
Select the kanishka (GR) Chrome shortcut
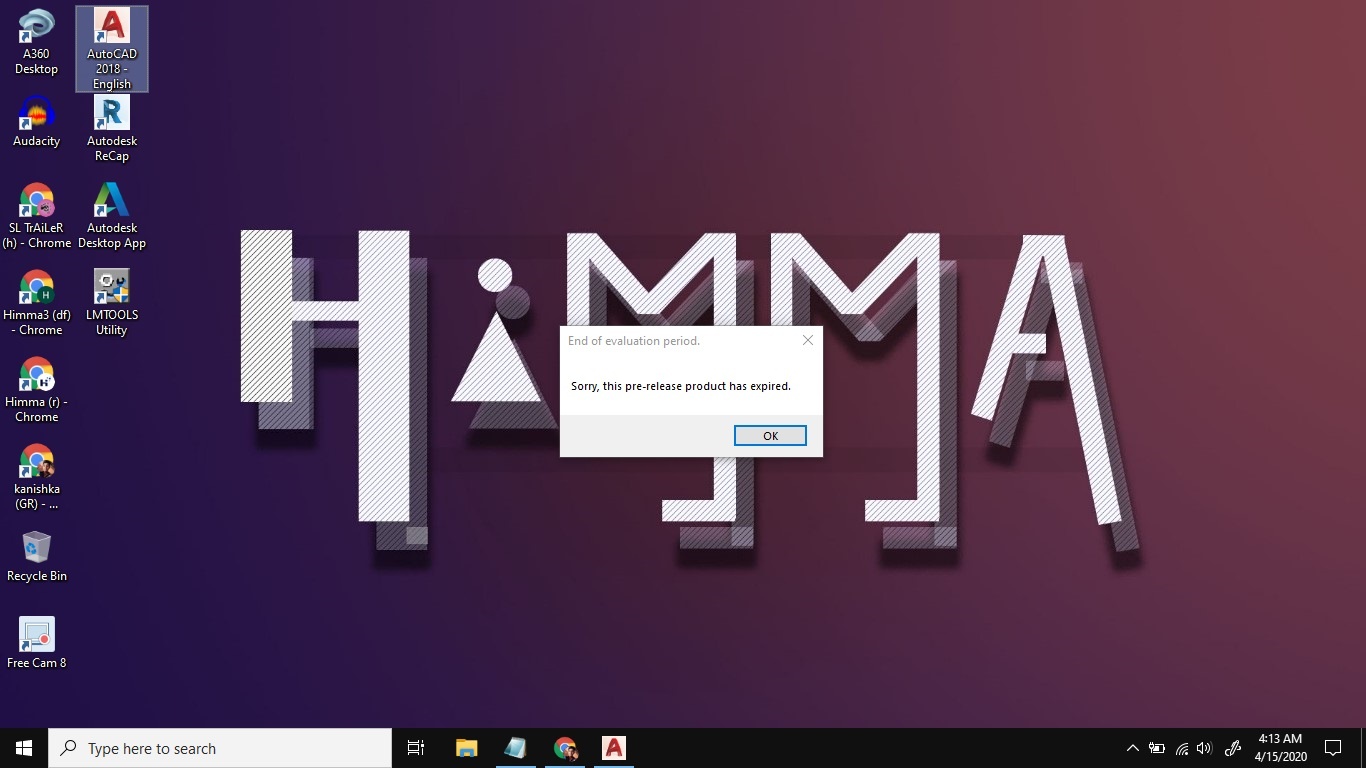click(36, 476)
